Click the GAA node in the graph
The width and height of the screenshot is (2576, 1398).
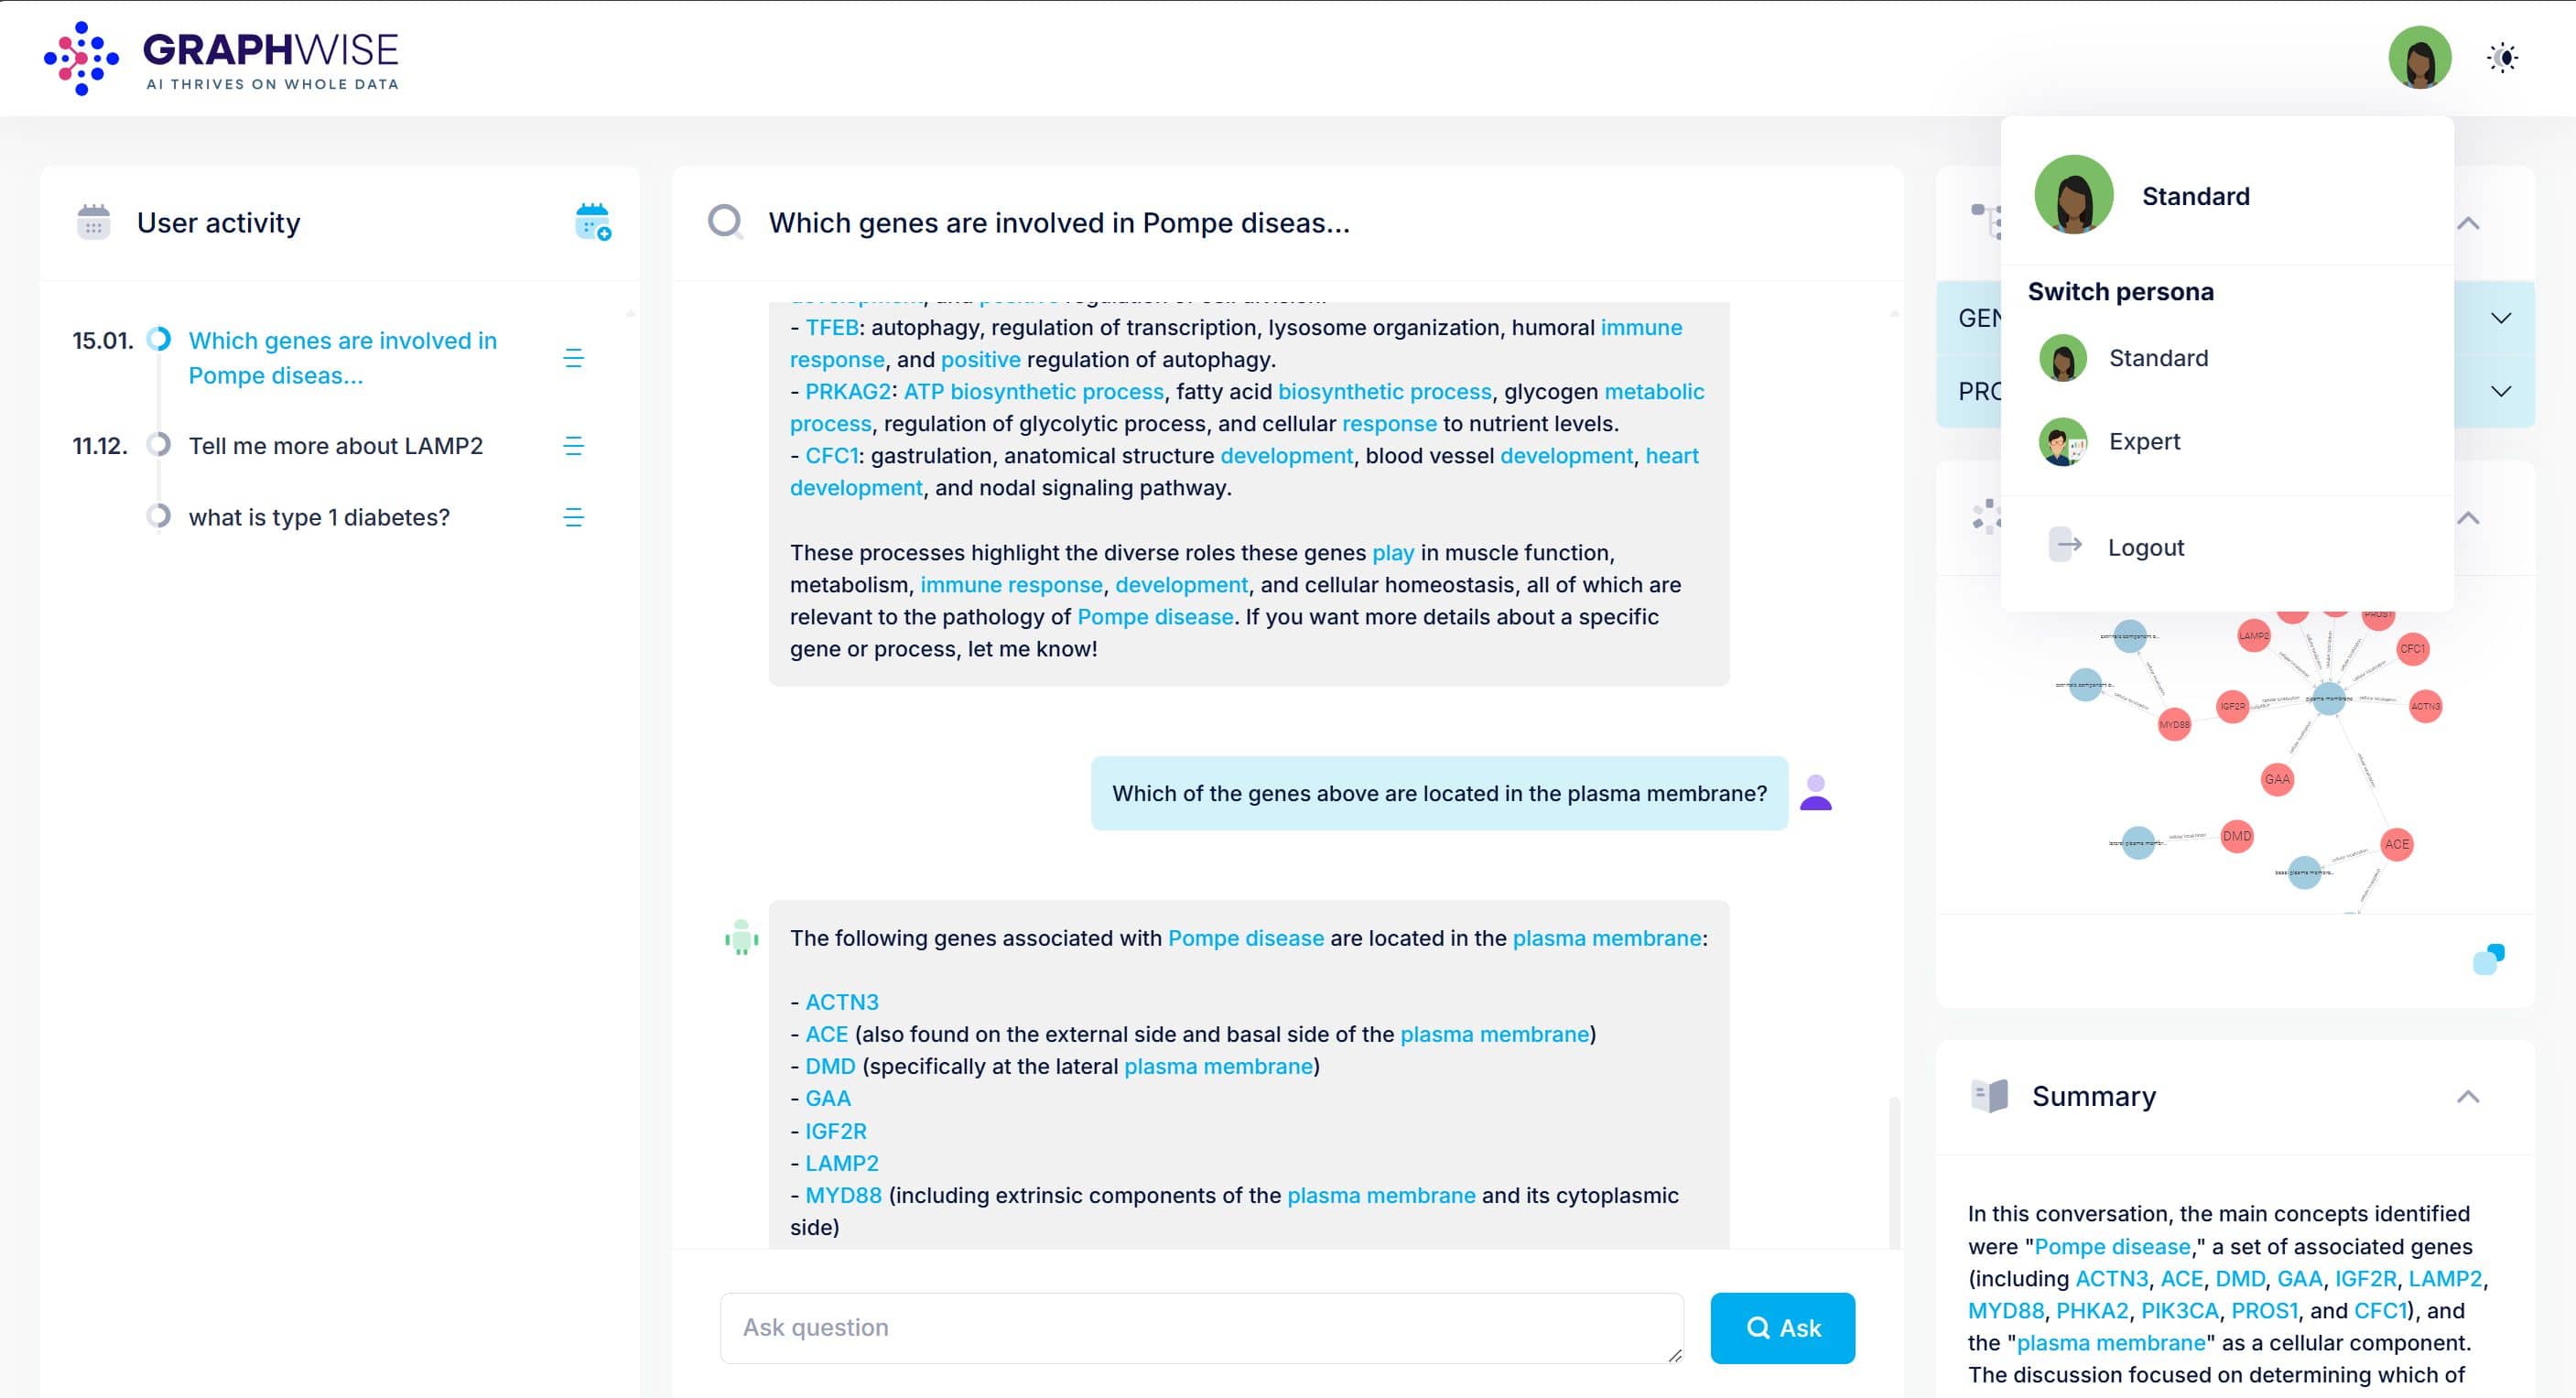point(2277,779)
